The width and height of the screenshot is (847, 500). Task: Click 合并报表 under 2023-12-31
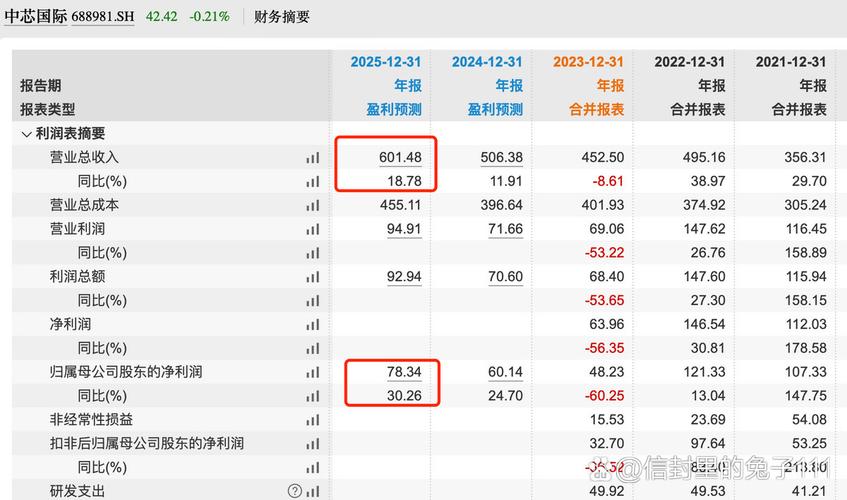tap(596, 109)
